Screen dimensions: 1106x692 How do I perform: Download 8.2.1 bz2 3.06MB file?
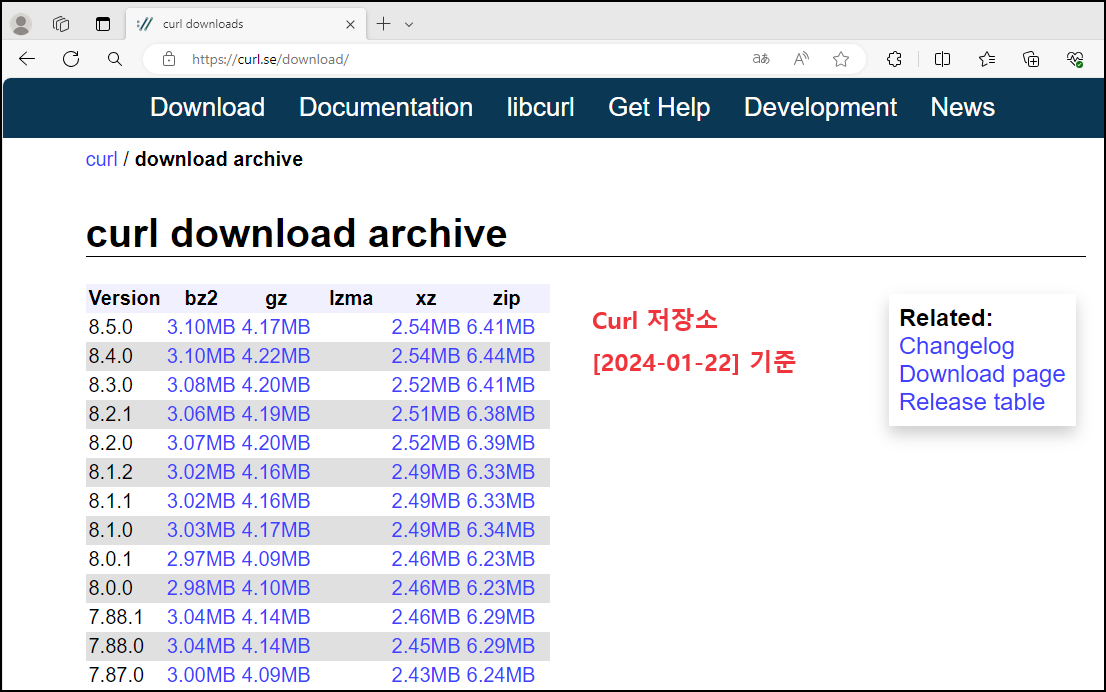coord(201,414)
